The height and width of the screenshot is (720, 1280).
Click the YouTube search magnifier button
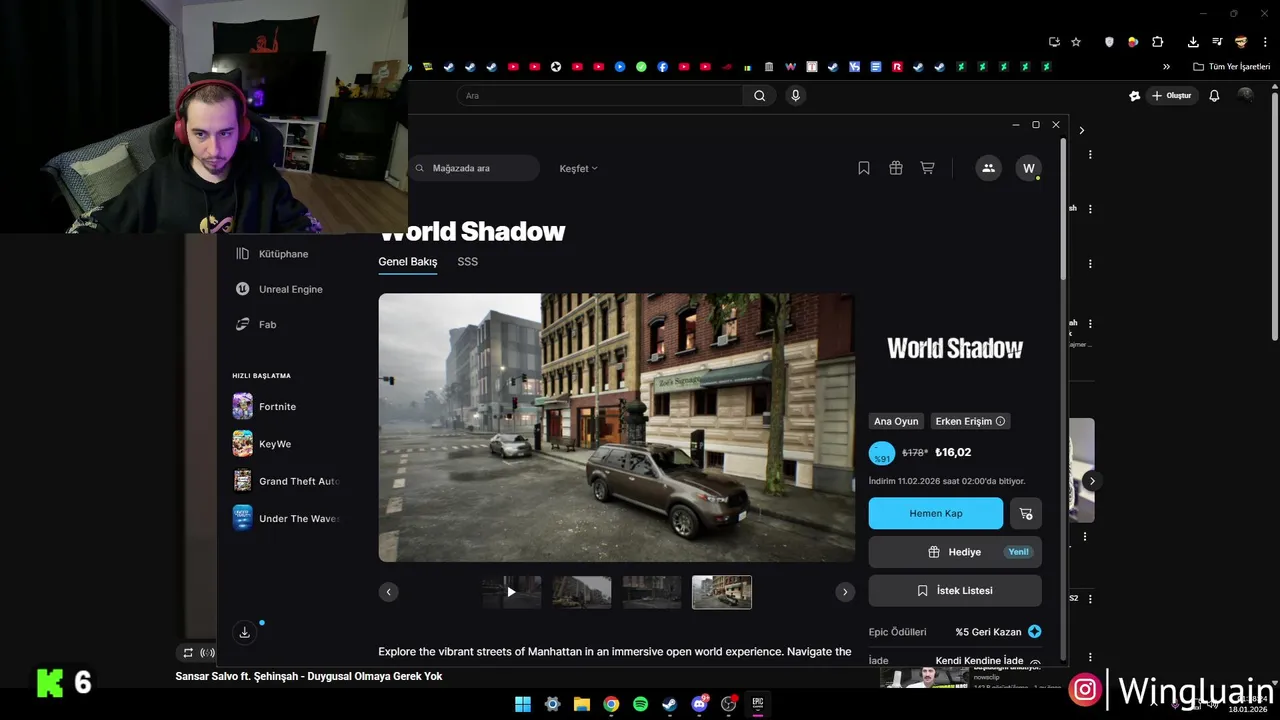coord(760,95)
